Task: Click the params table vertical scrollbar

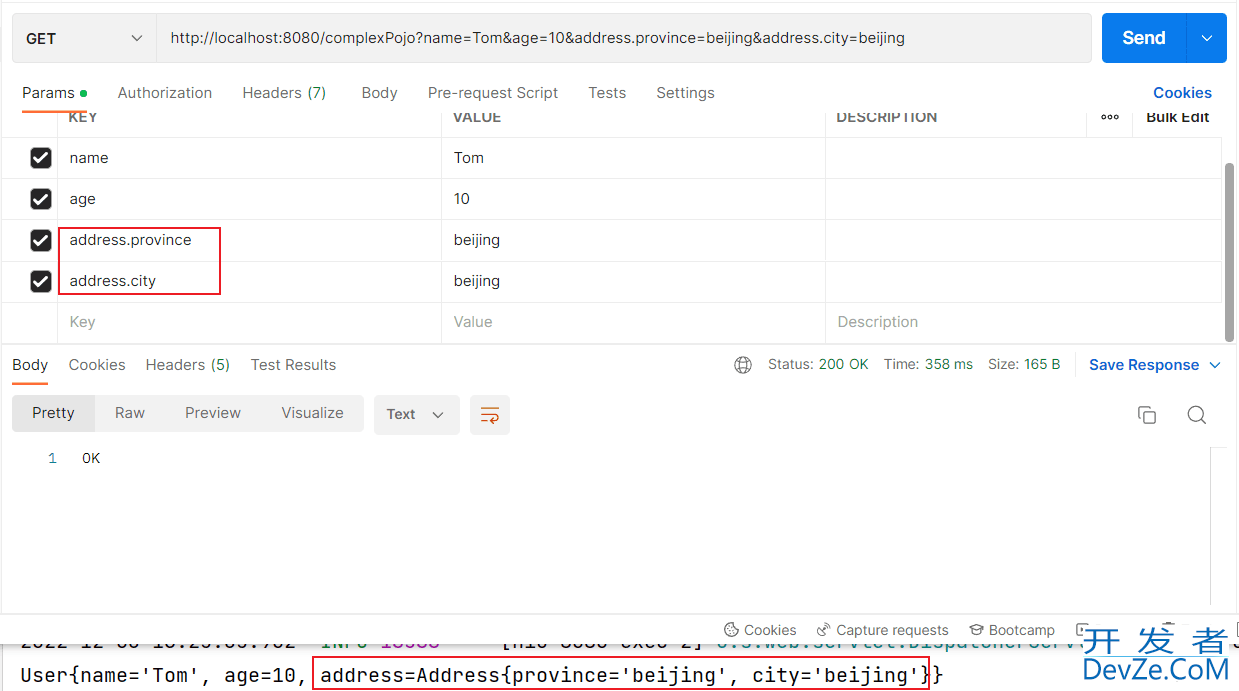Action: click(1230, 250)
